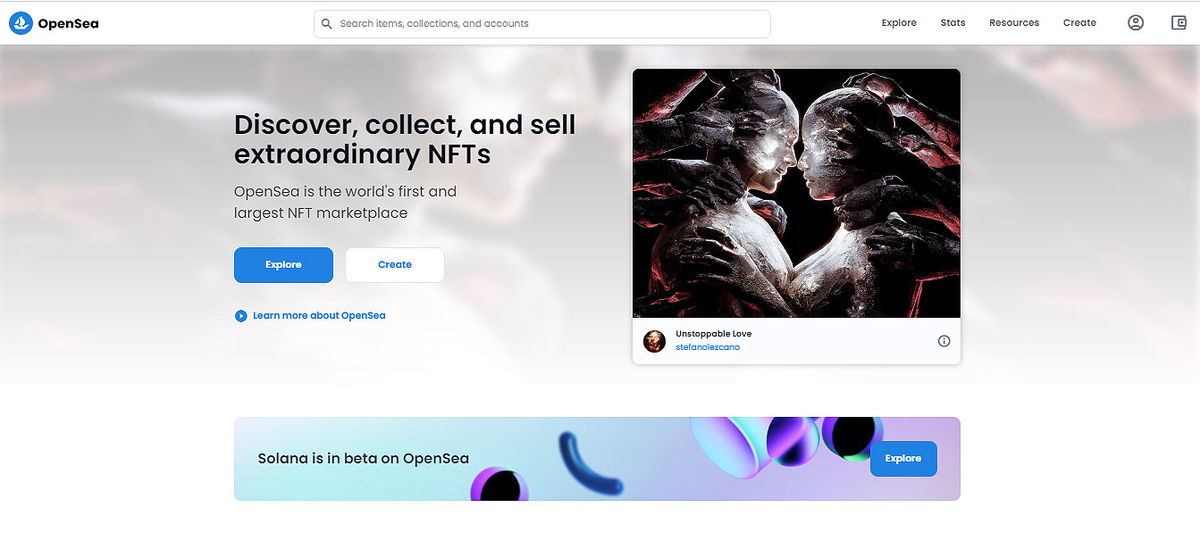Click the OpenSea wordmark text
The image size is (1200, 541).
pyautogui.click(x=69, y=23)
